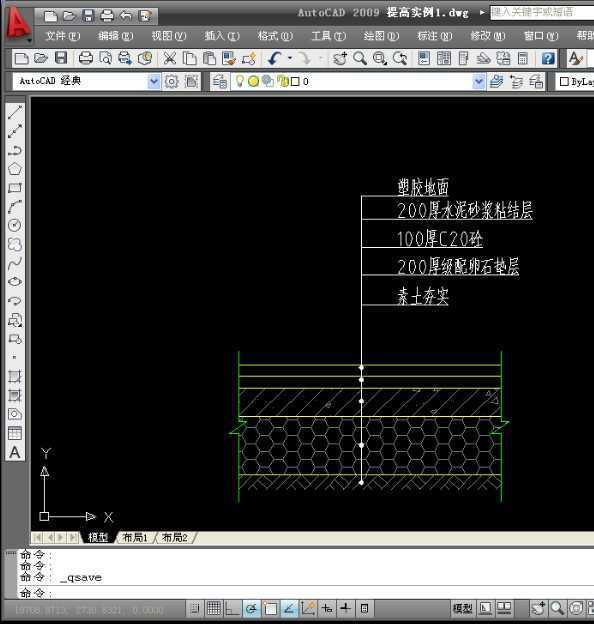Open the 格式 menu
The image size is (594, 624).
click(275, 36)
